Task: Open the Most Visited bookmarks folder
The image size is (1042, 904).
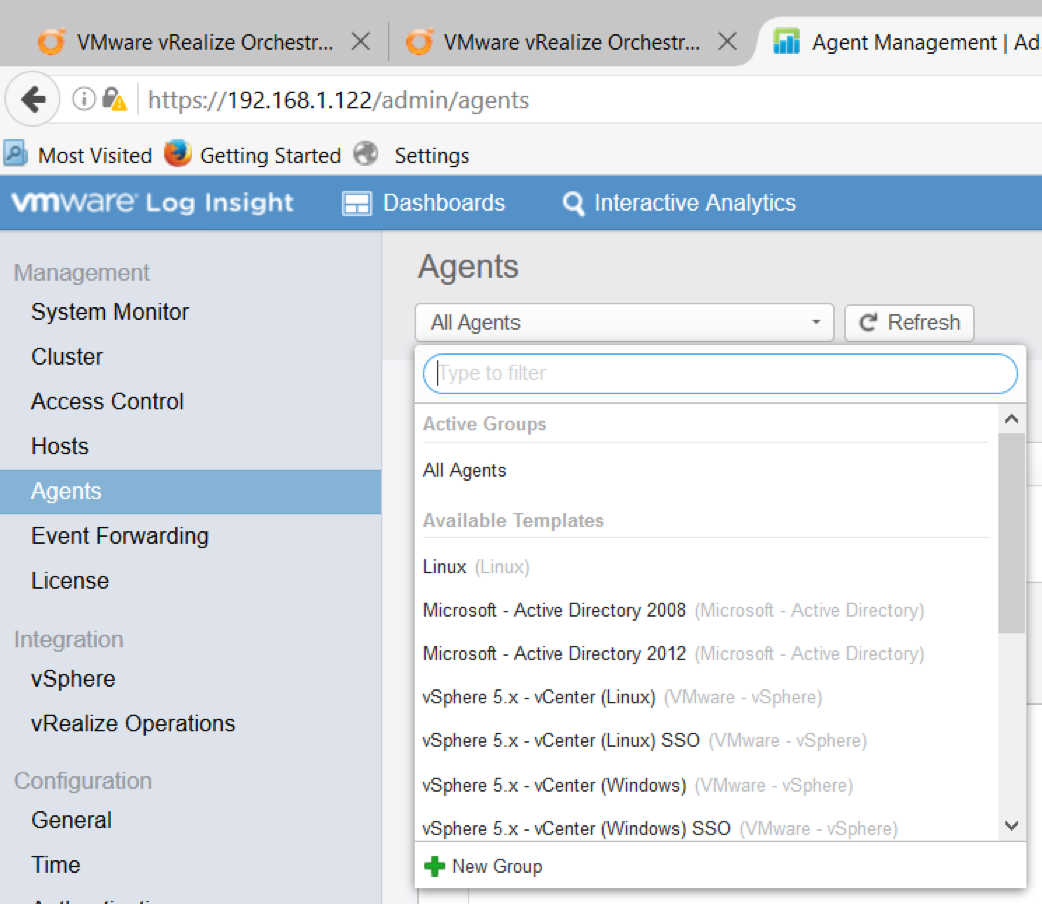Action: click(x=78, y=155)
